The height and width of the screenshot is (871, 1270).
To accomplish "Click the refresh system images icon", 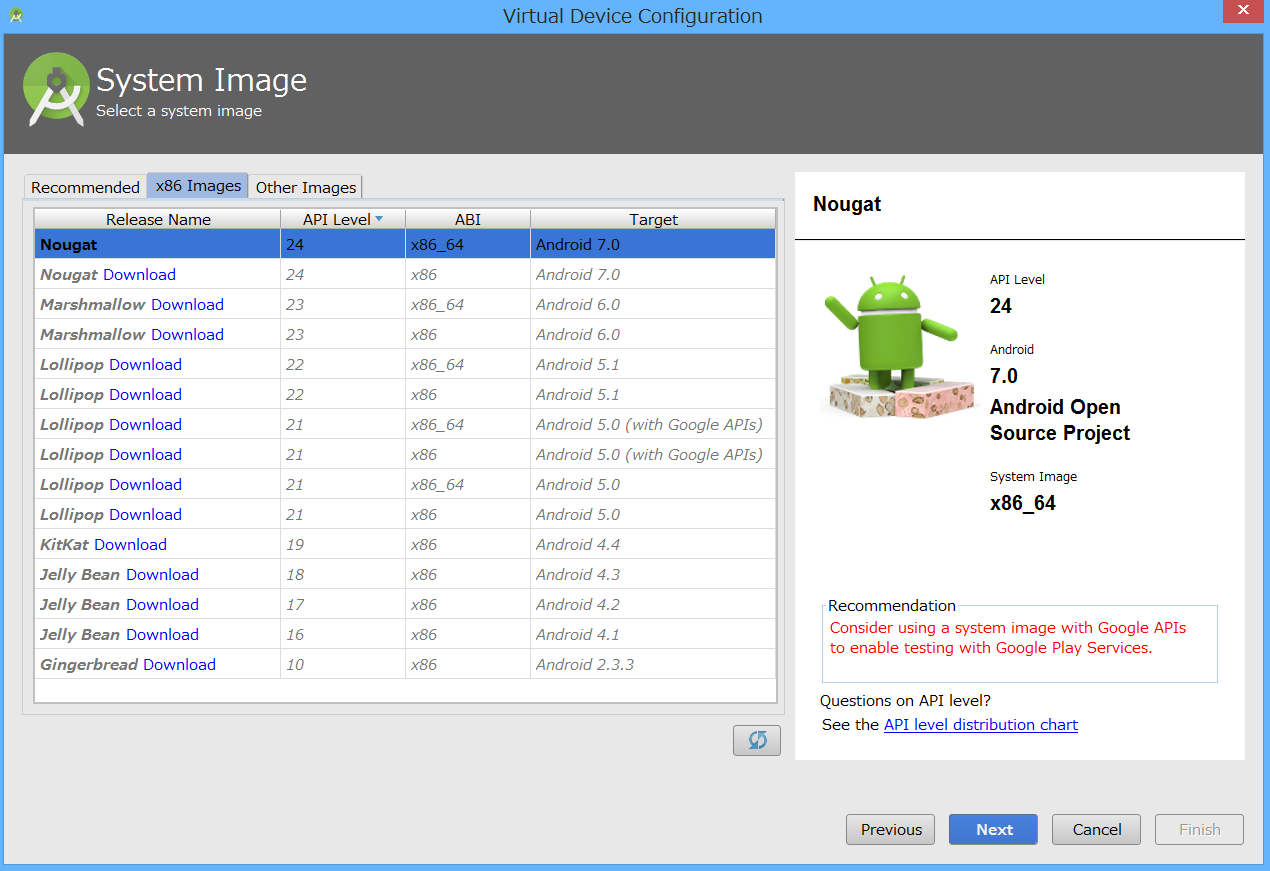I will coord(756,740).
